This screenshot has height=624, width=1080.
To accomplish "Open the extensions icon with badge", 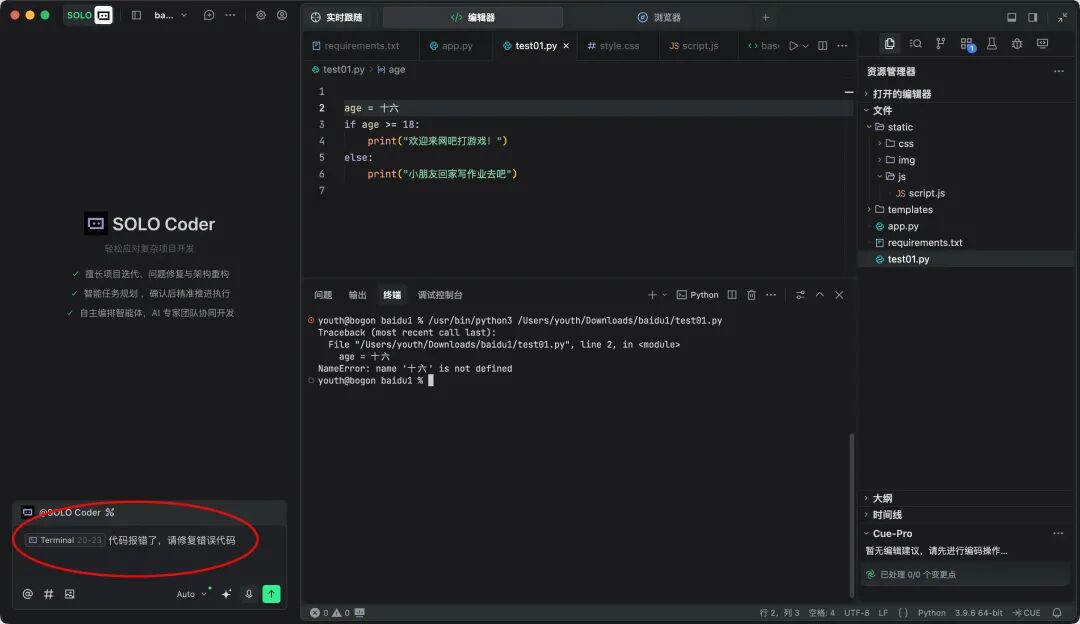I will click(967, 45).
